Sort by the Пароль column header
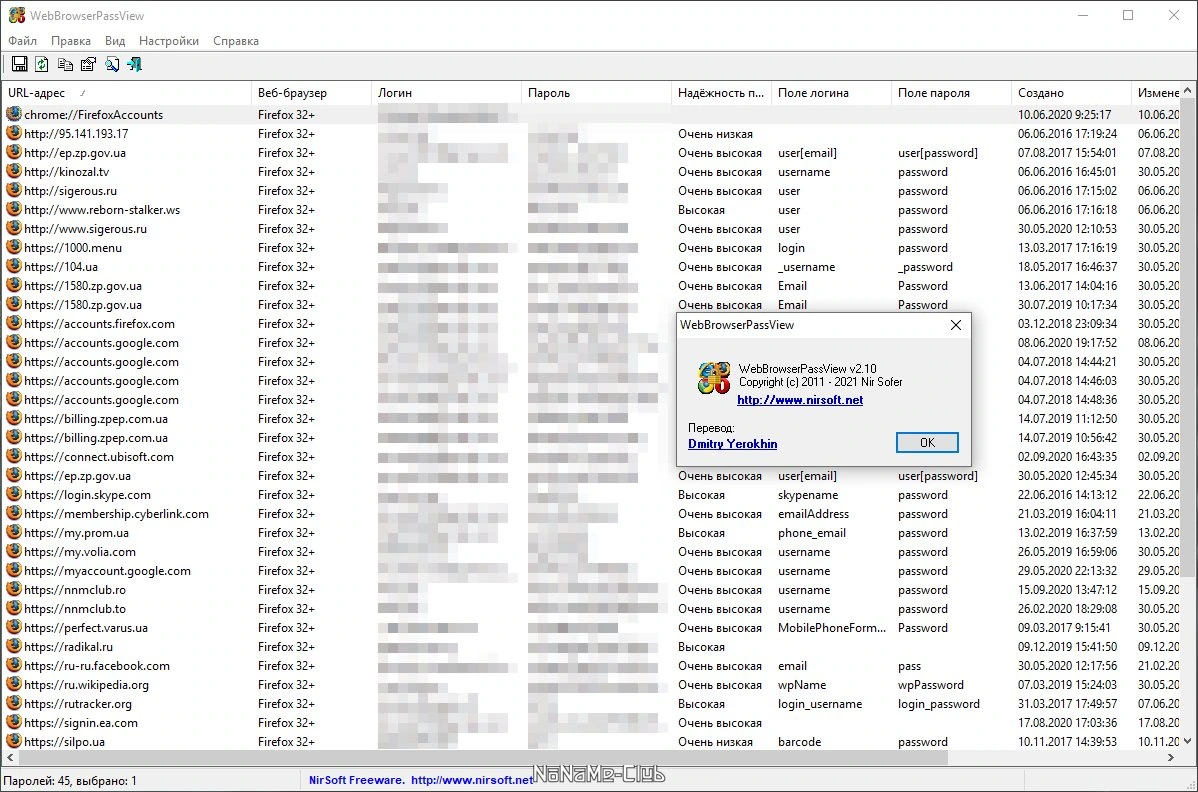1198x792 pixels. click(x=596, y=92)
